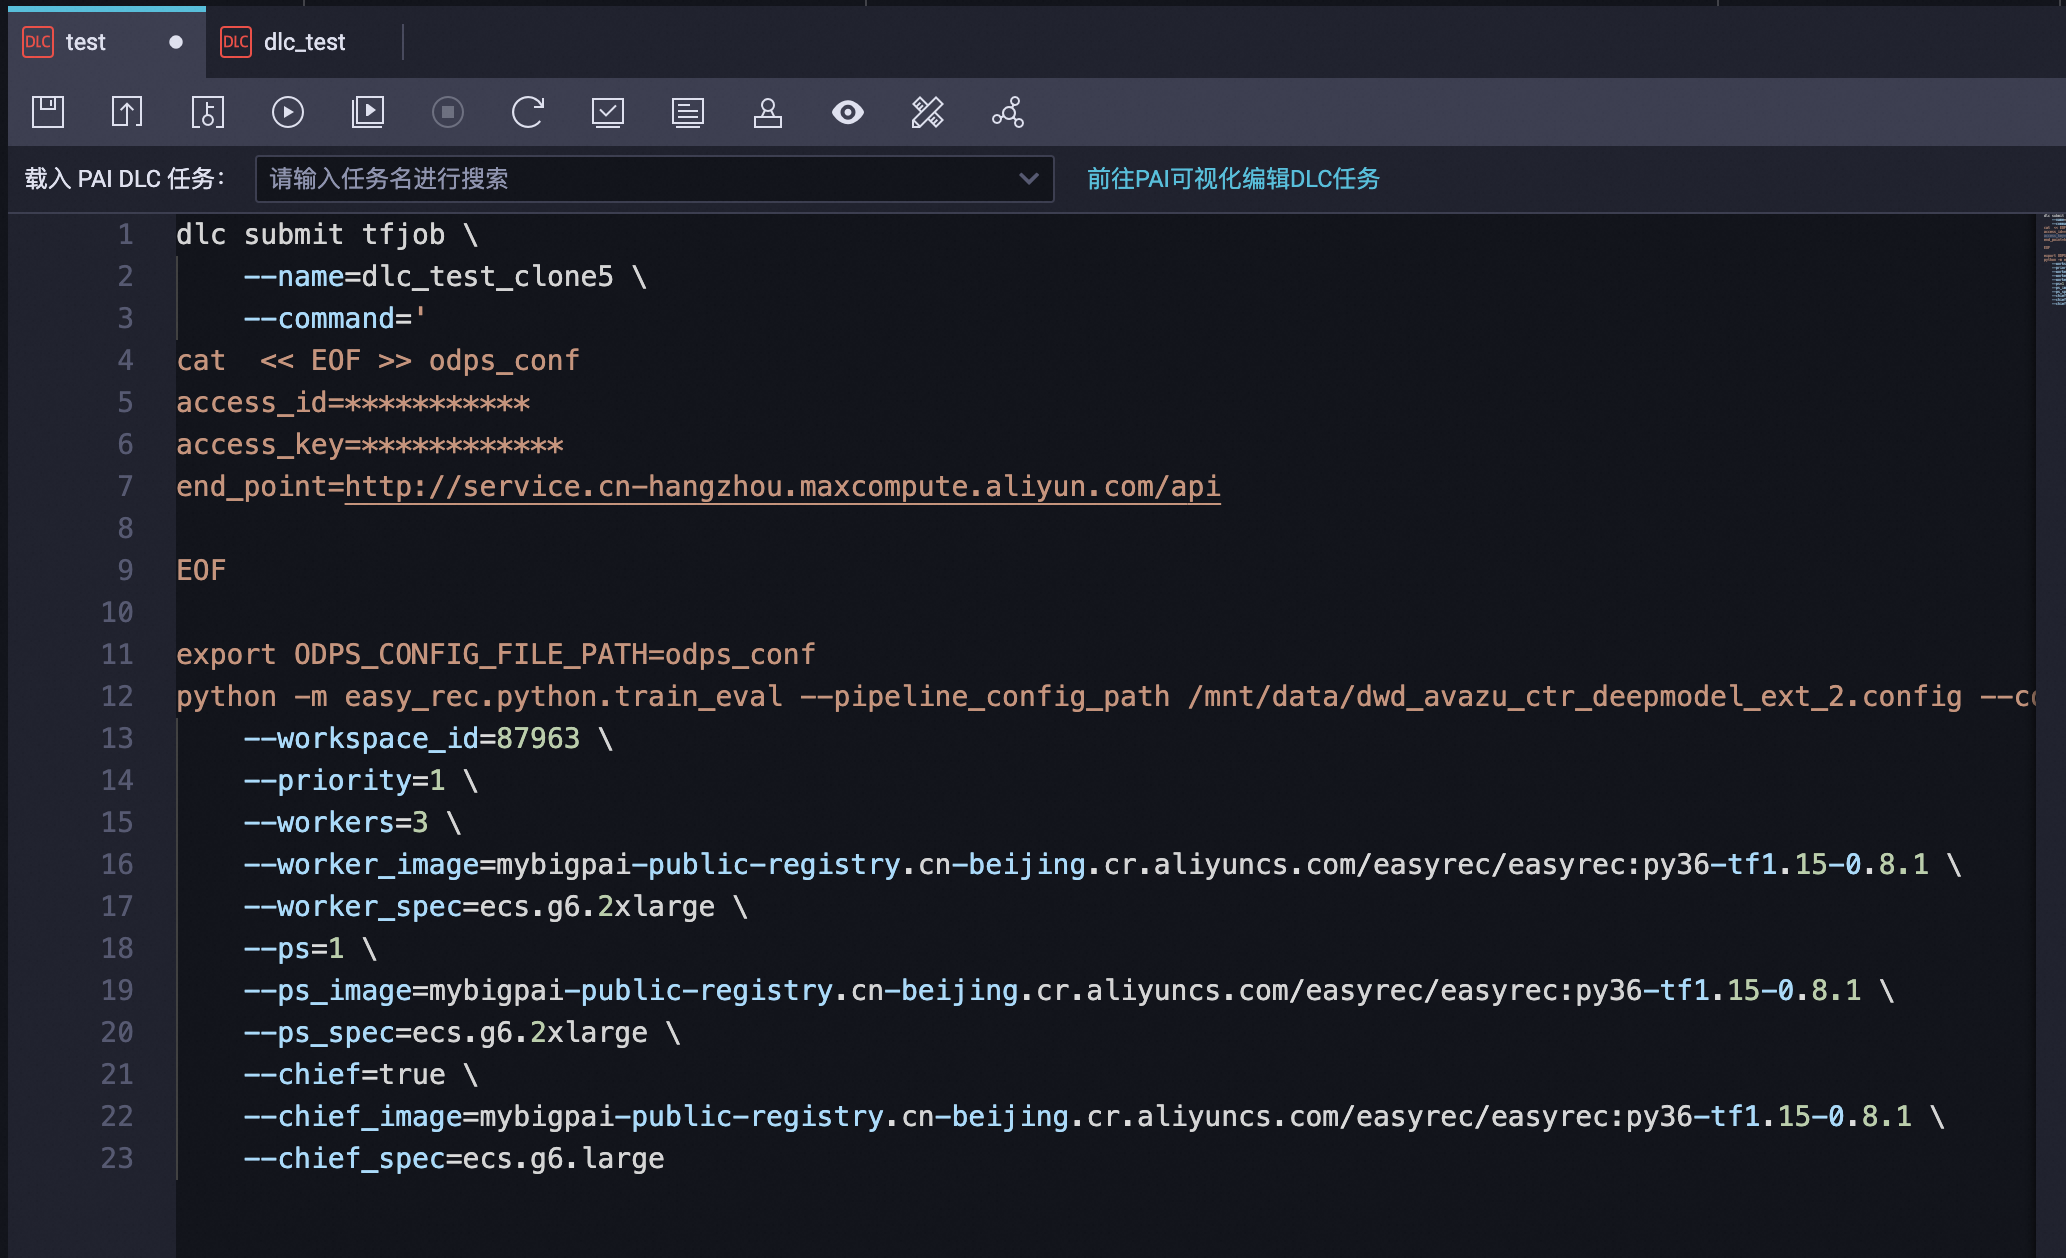The image size is (2066, 1258).
Task: Click the '--ps=1' text
Action: pos(293,948)
